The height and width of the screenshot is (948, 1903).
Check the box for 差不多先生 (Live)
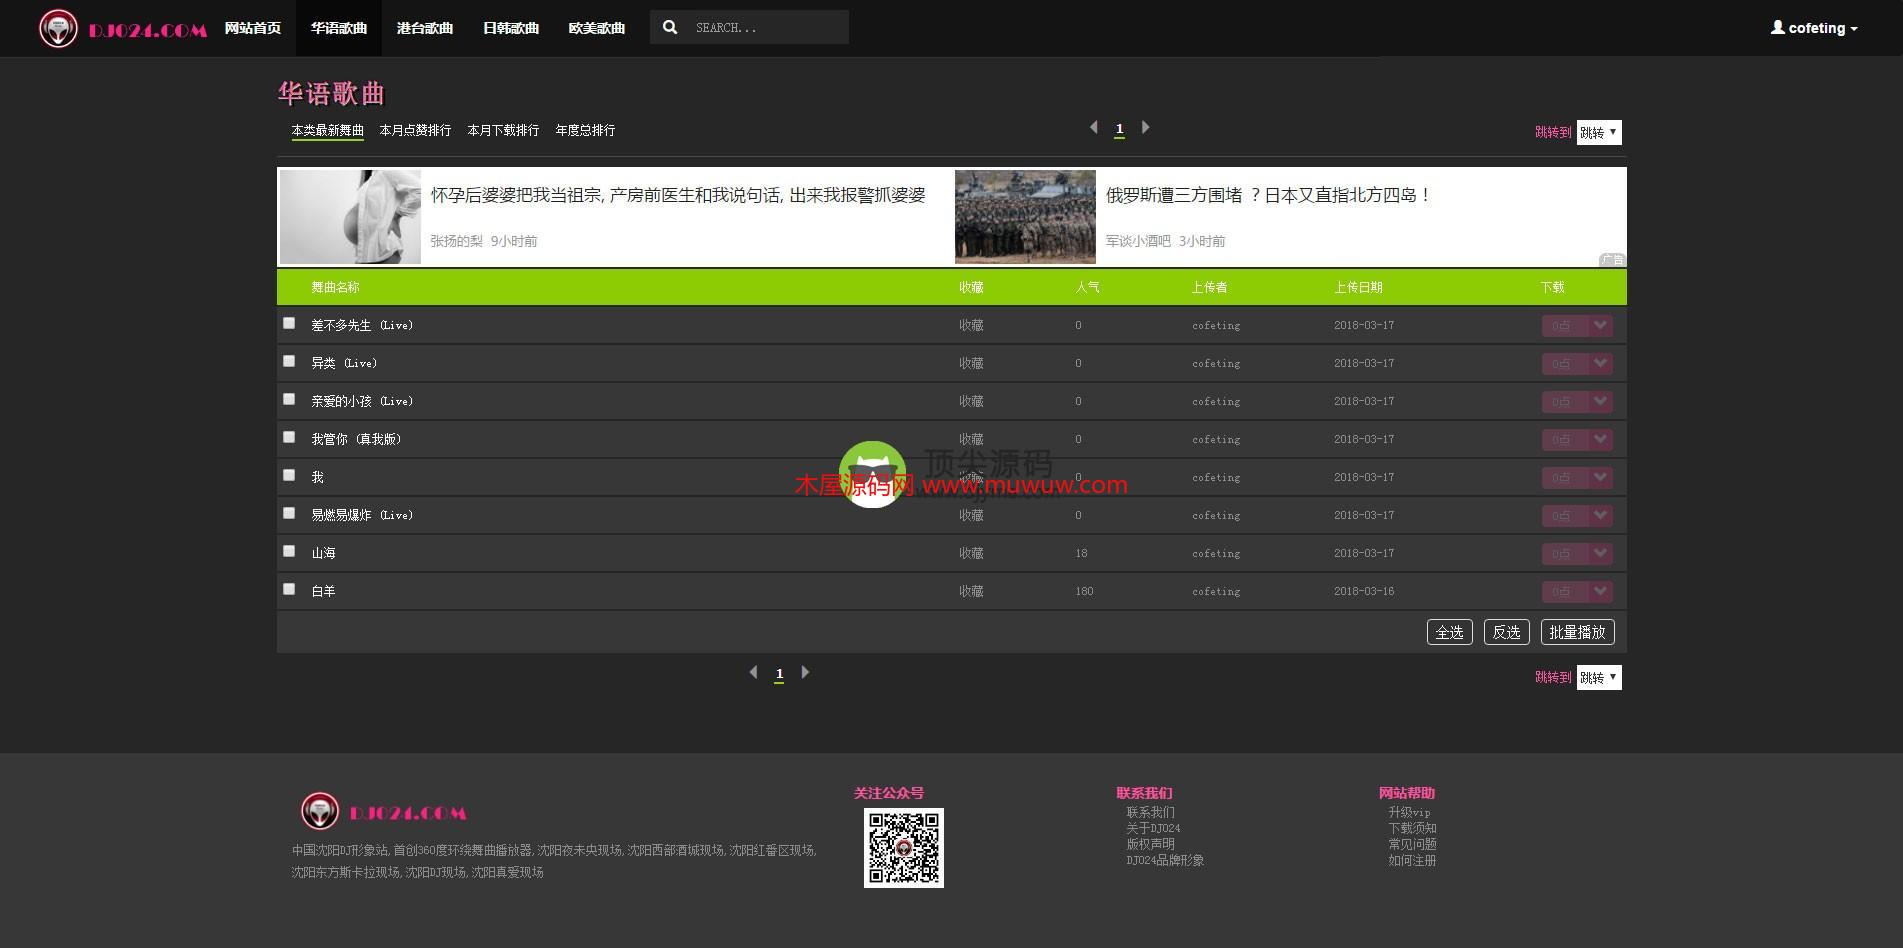pos(289,323)
